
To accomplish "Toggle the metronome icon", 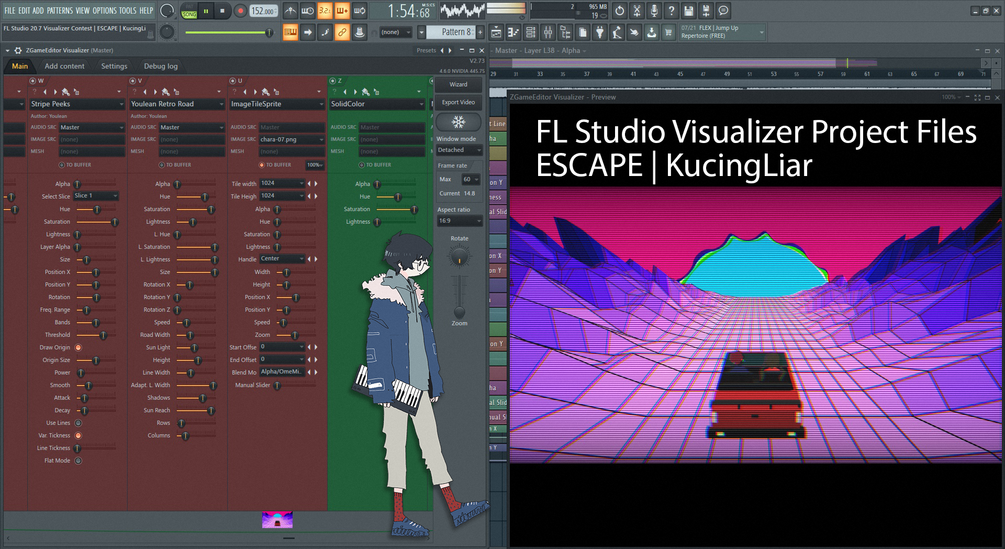I will click(x=290, y=11).
